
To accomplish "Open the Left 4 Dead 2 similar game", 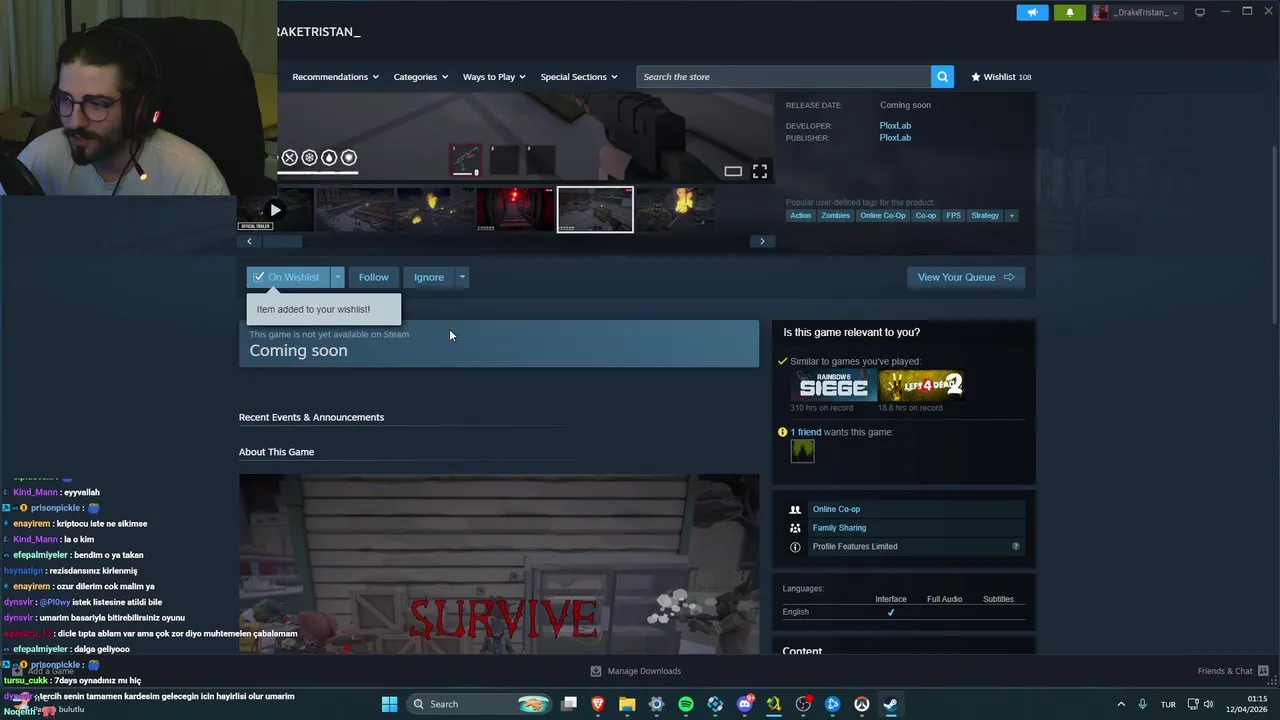I will coord(921,386).
